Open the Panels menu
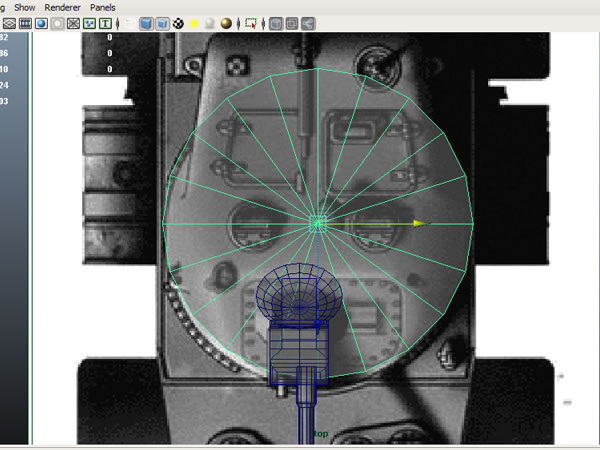The image size is (600, 450). (103, 7)
